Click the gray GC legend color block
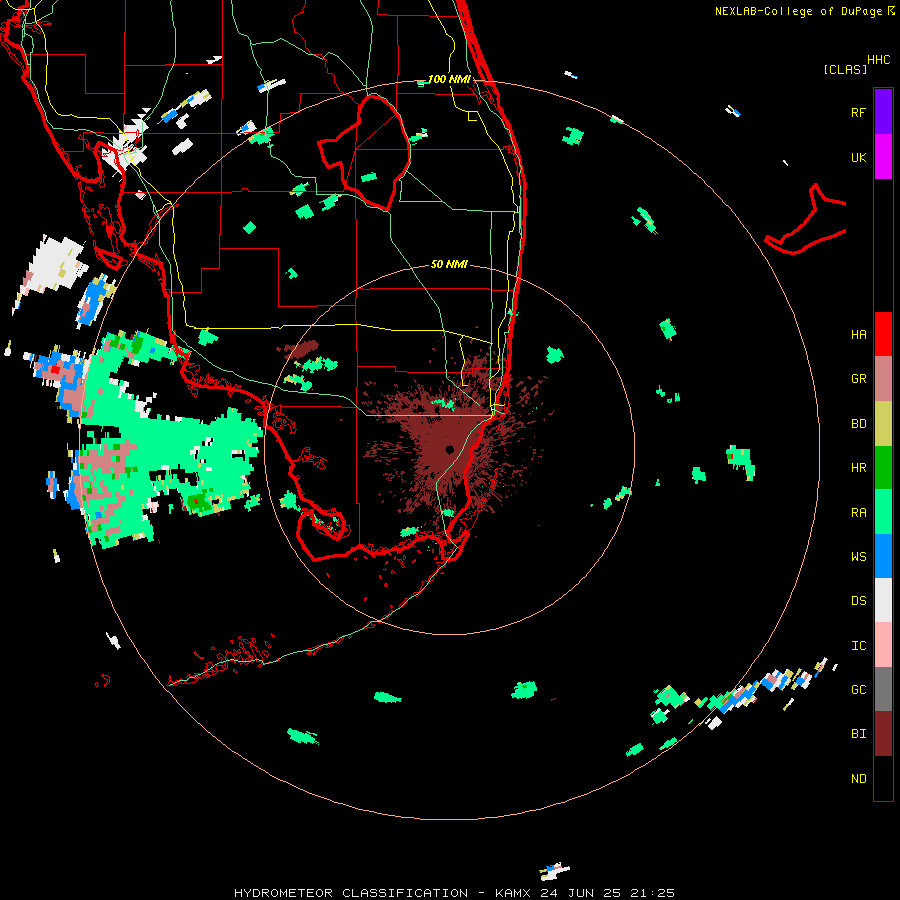This screenshot has height=900, width=900. 883,689
